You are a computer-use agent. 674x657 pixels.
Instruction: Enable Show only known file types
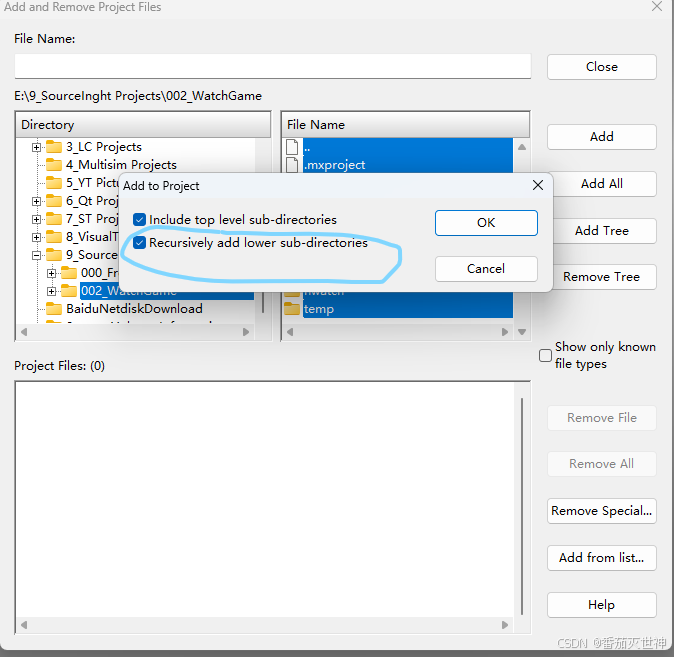coord(545,356)
